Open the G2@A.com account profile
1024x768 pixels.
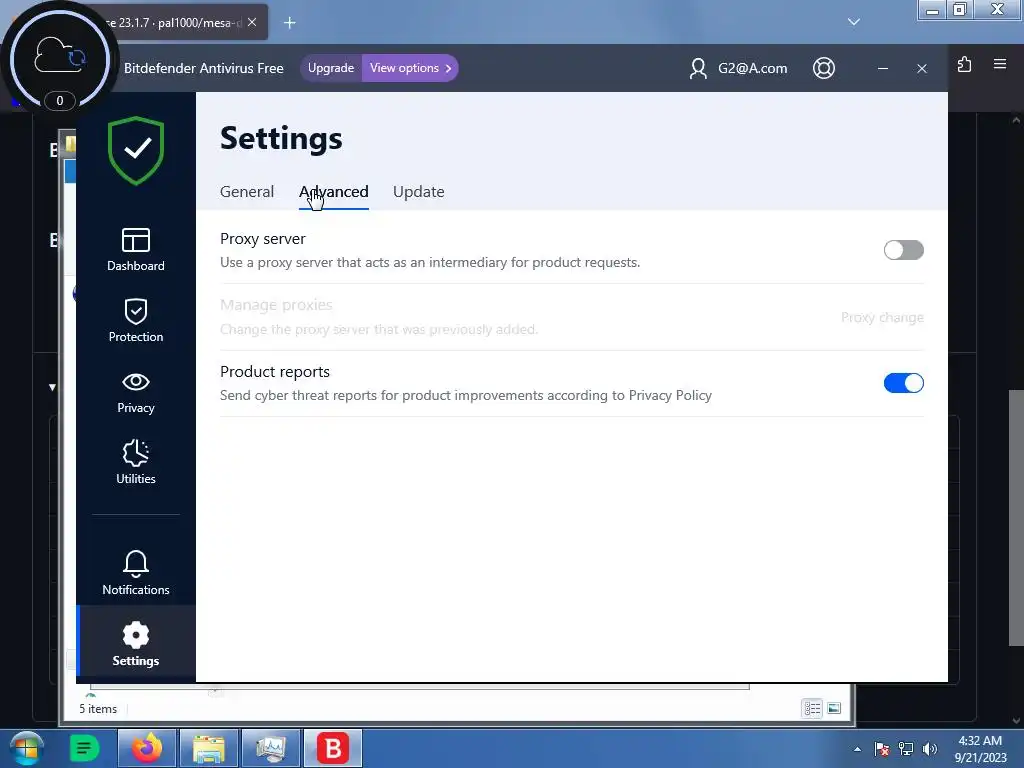pyautogui.click(x=738, y=68)
